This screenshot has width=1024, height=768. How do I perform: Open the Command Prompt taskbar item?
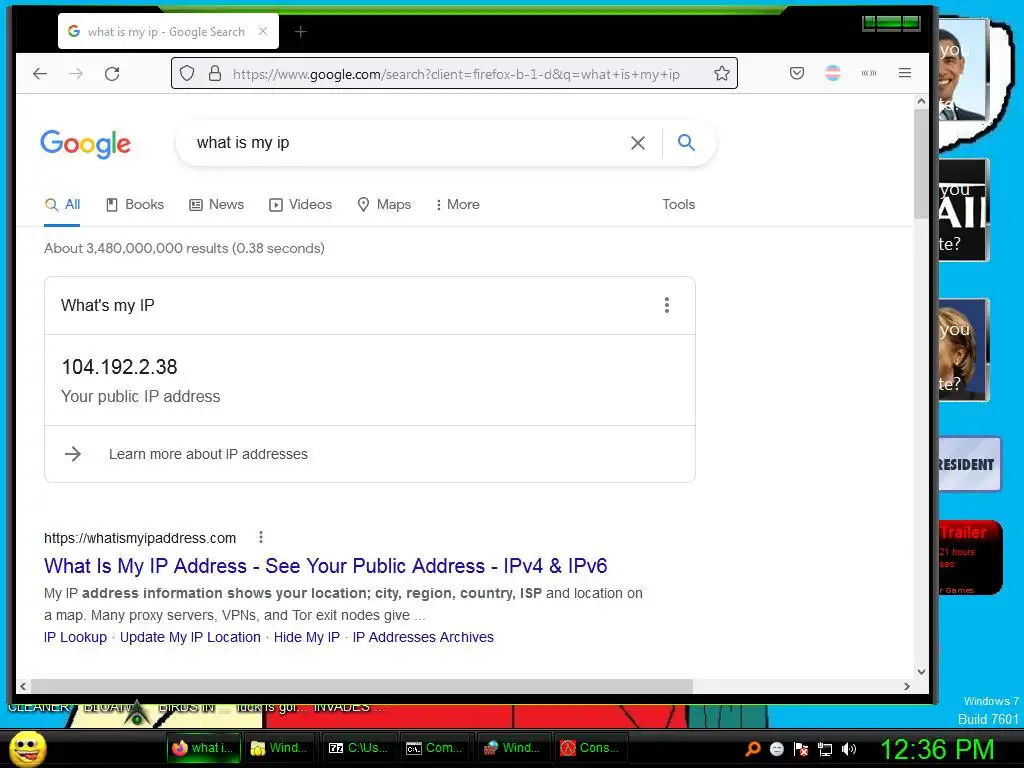pos(434,748)
